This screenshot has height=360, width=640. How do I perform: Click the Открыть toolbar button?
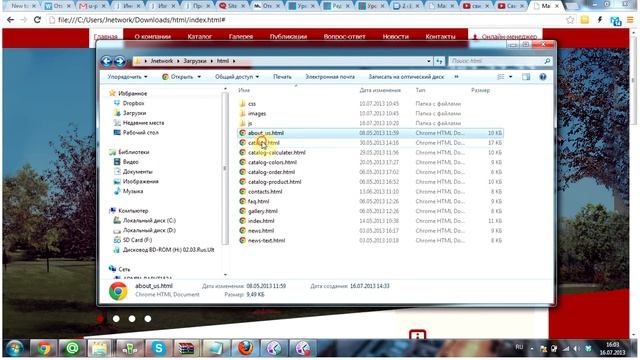[178, 77]
